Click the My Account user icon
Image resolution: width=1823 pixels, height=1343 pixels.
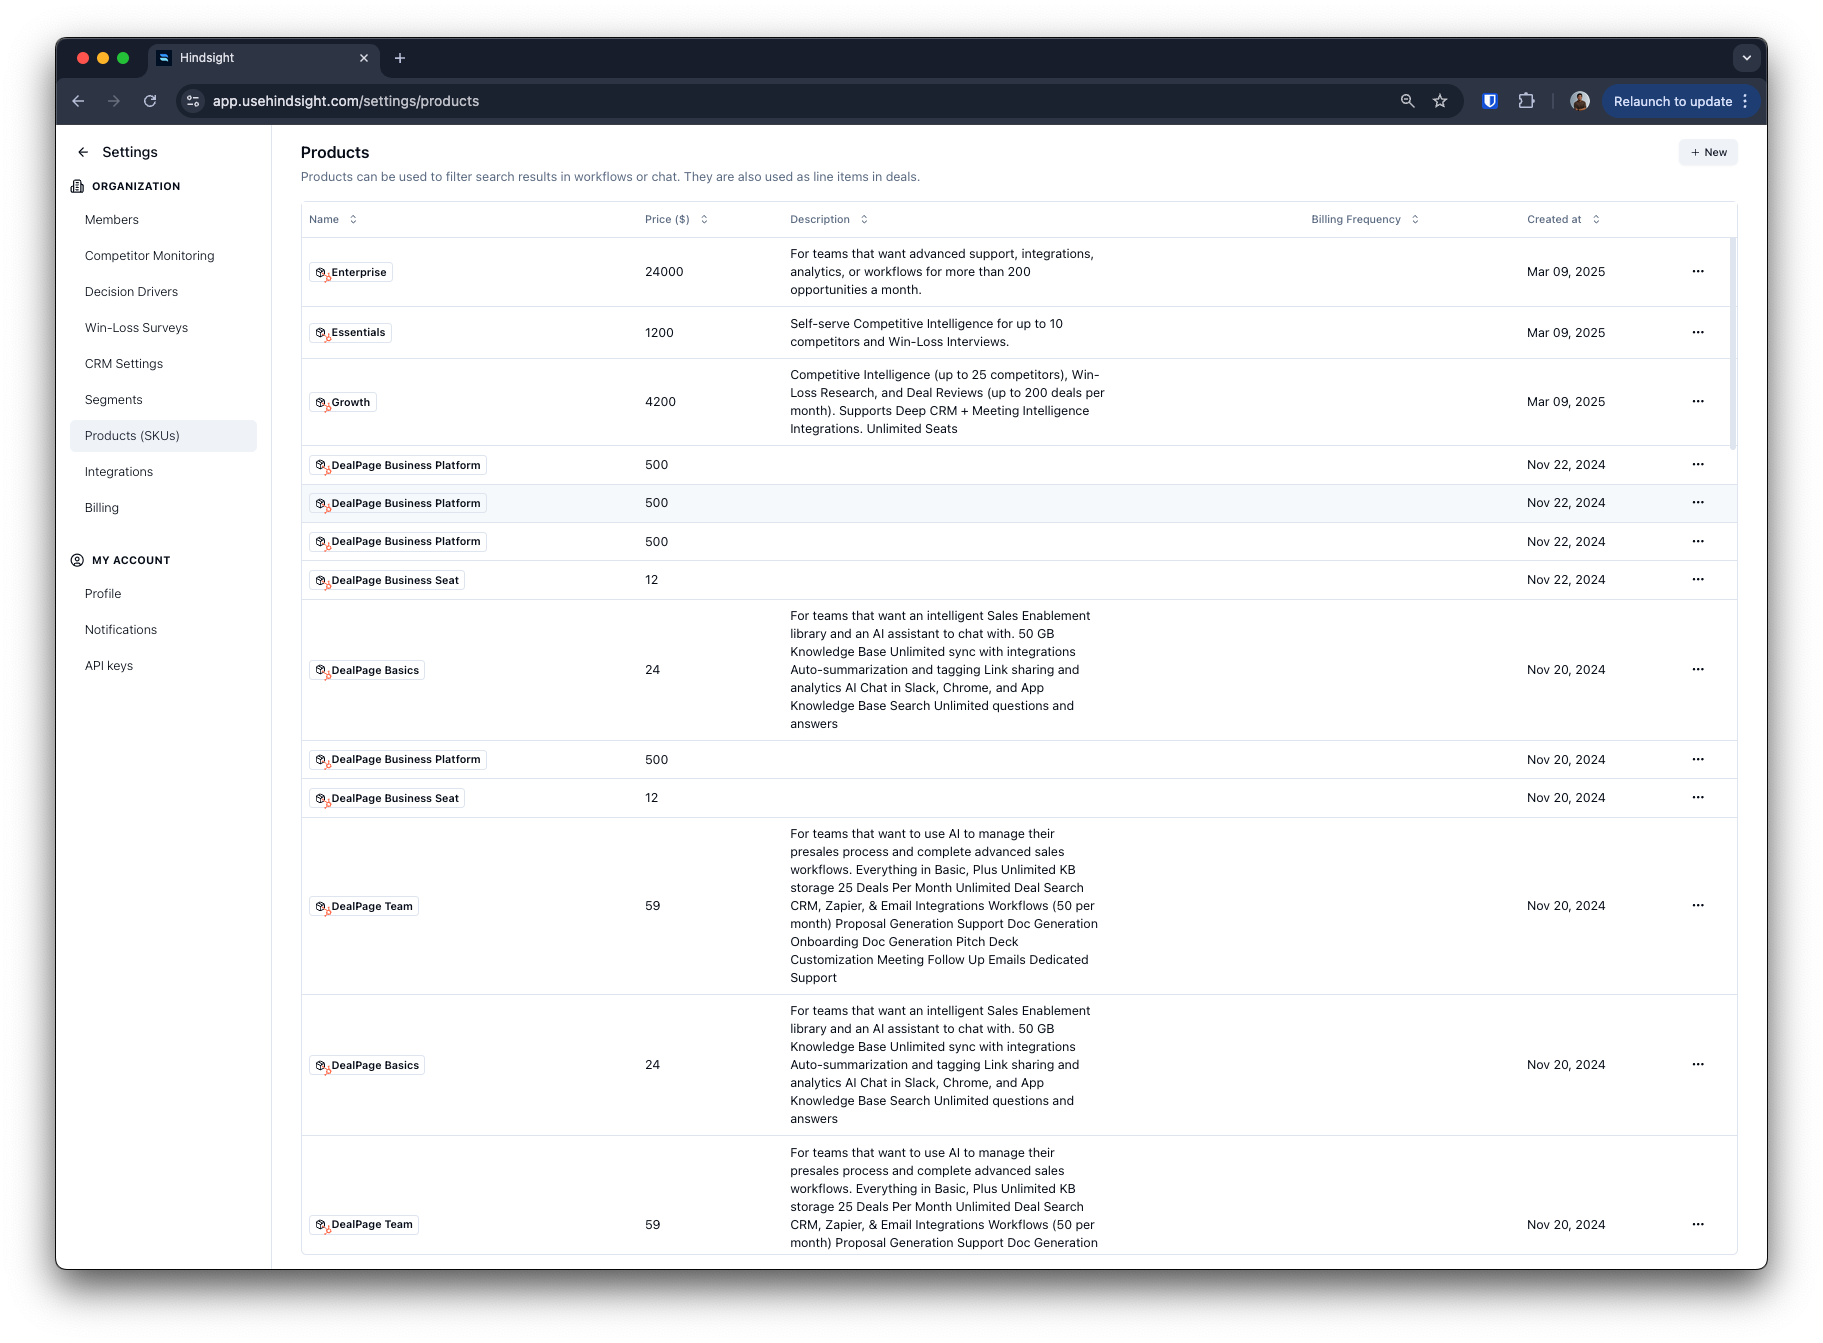pos(77,560)
